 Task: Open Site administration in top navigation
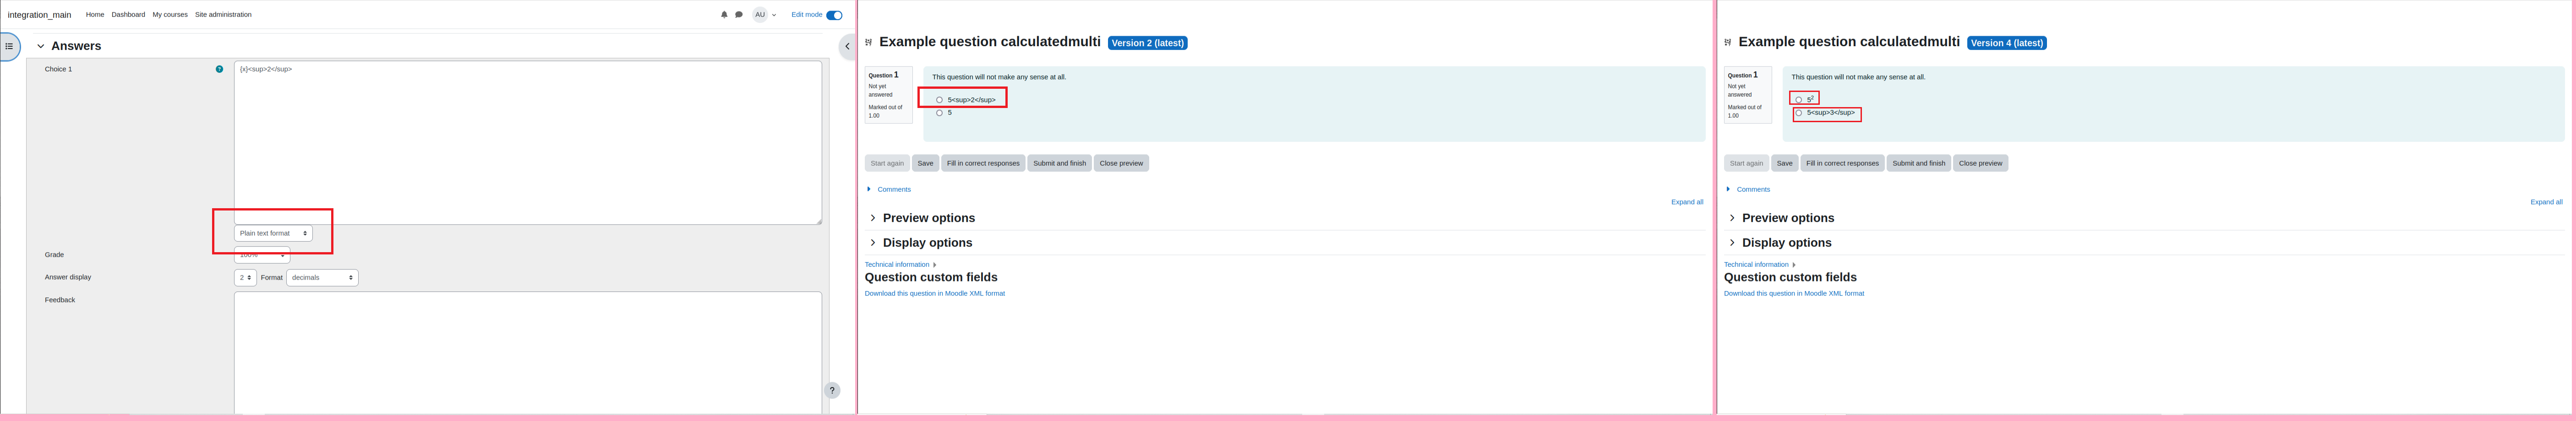(x=223, y=15)
